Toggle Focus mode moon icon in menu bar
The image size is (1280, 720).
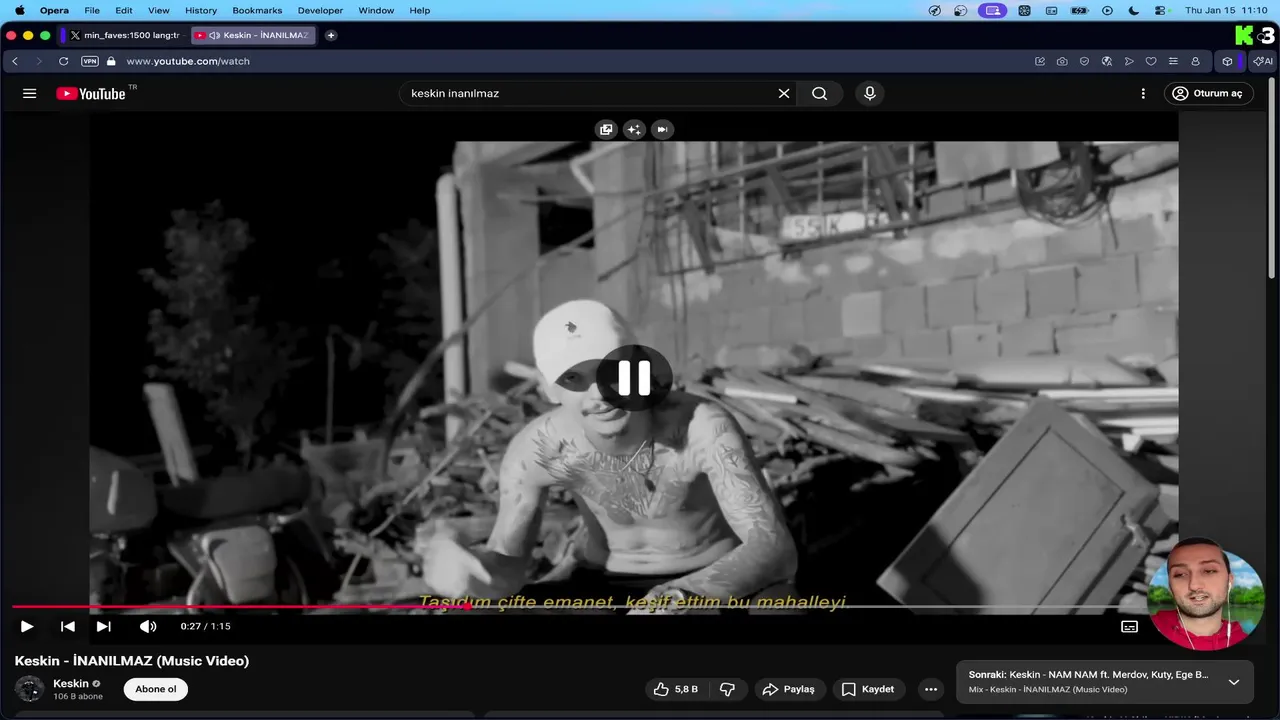(1133, 10)
